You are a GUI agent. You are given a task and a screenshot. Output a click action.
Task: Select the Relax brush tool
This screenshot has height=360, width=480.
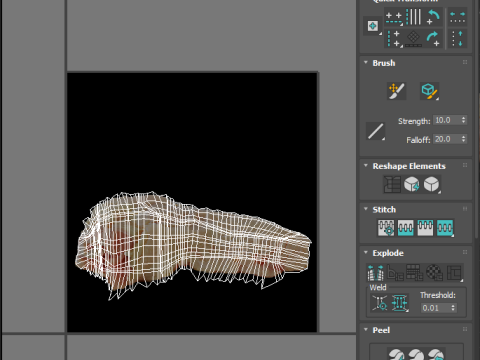click(x=429, y=91)
